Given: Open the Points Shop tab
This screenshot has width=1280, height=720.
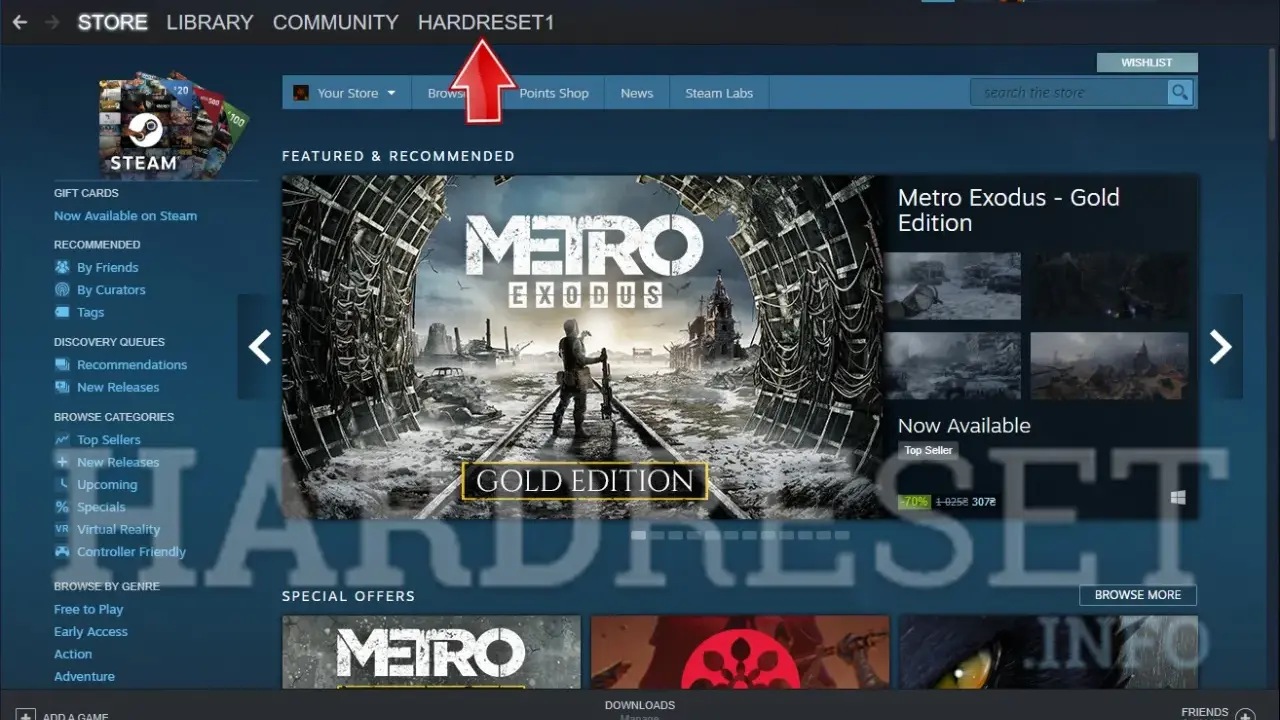Looking at the screenshot, I should pos(553,93).
